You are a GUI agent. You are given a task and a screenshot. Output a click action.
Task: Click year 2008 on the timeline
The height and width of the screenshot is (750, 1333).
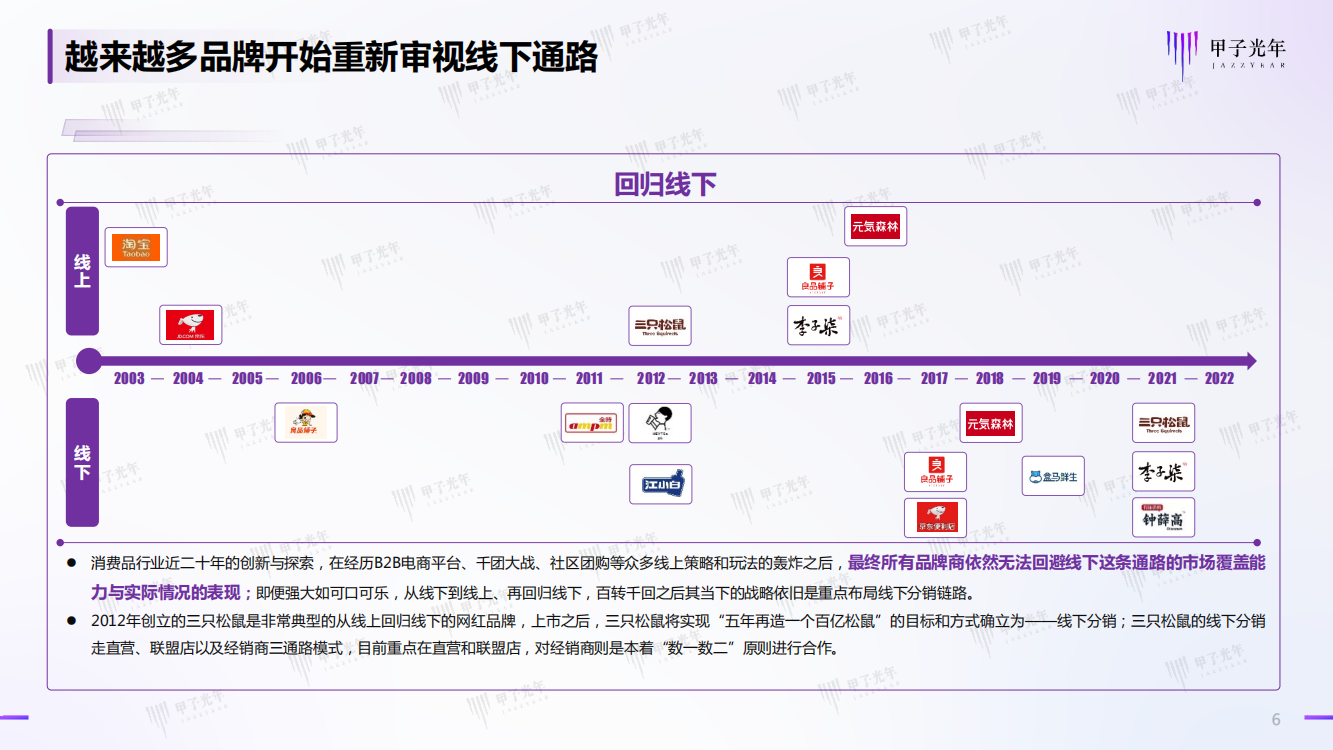pos(416,378)
